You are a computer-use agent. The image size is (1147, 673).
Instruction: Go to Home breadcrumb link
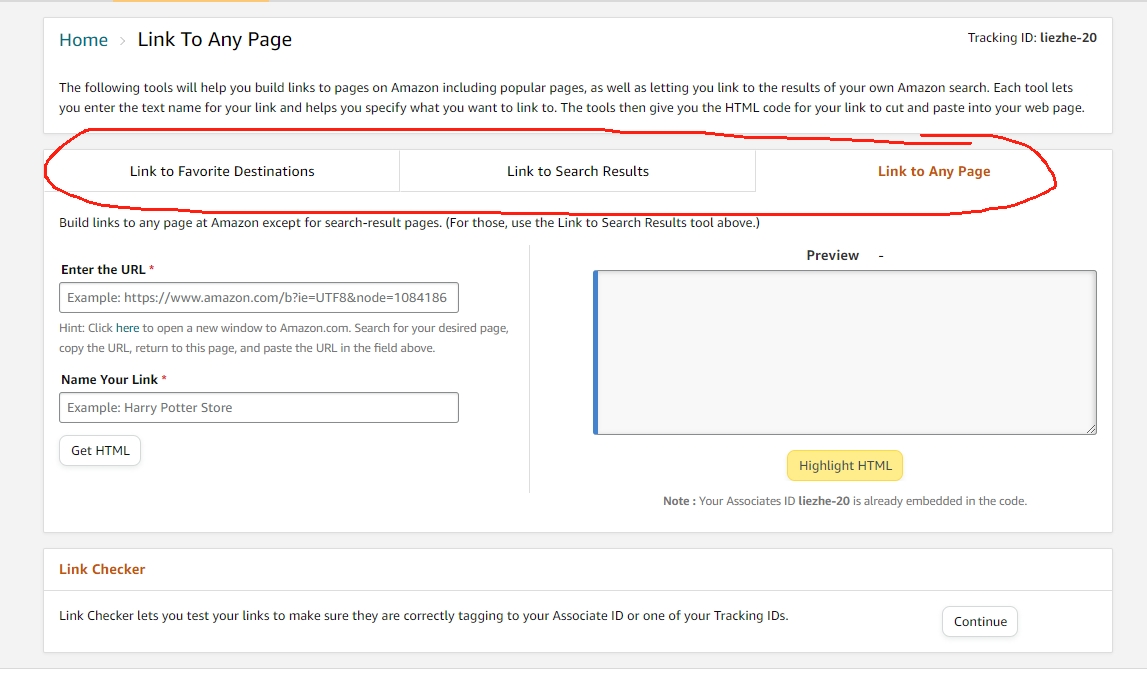point(83,40)
